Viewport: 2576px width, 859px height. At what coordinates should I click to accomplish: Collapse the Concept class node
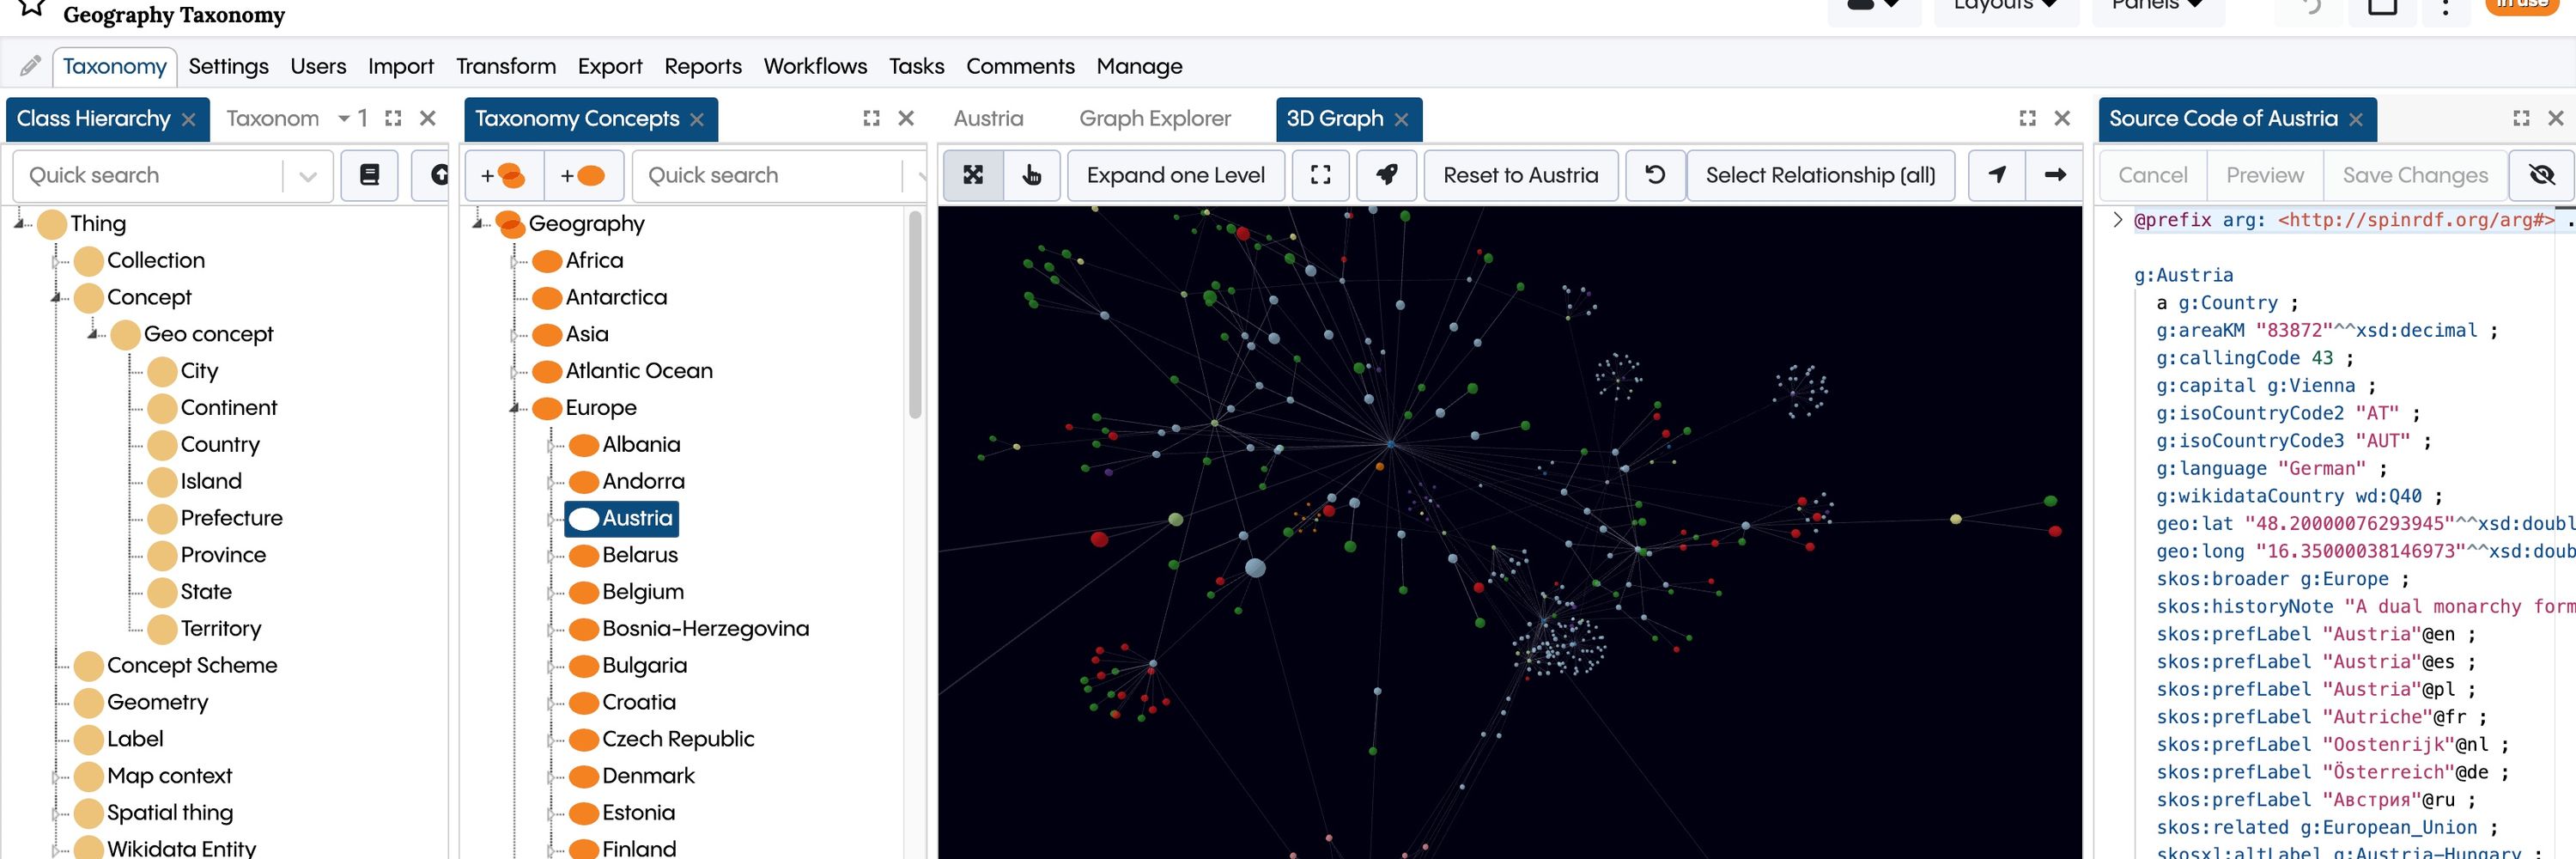pyautogui.click(x=56, y=297)
